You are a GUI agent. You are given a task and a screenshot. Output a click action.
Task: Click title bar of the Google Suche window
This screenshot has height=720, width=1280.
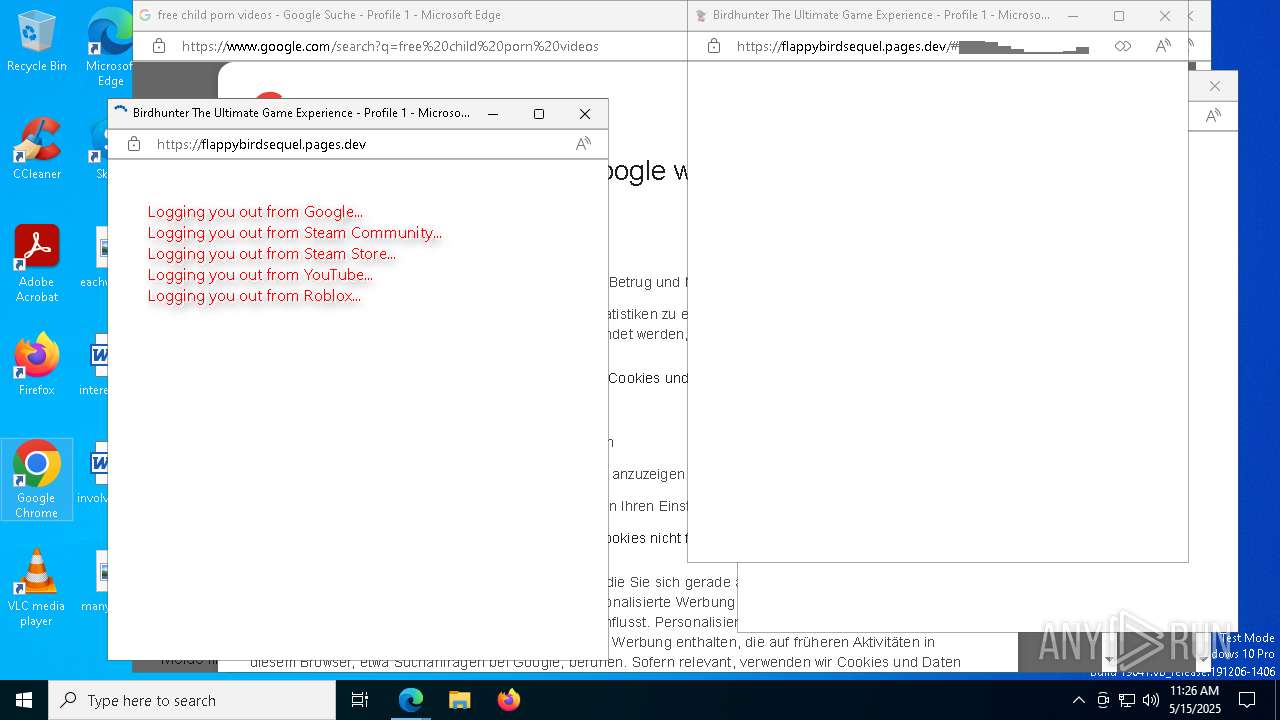(x=410, y=16)
